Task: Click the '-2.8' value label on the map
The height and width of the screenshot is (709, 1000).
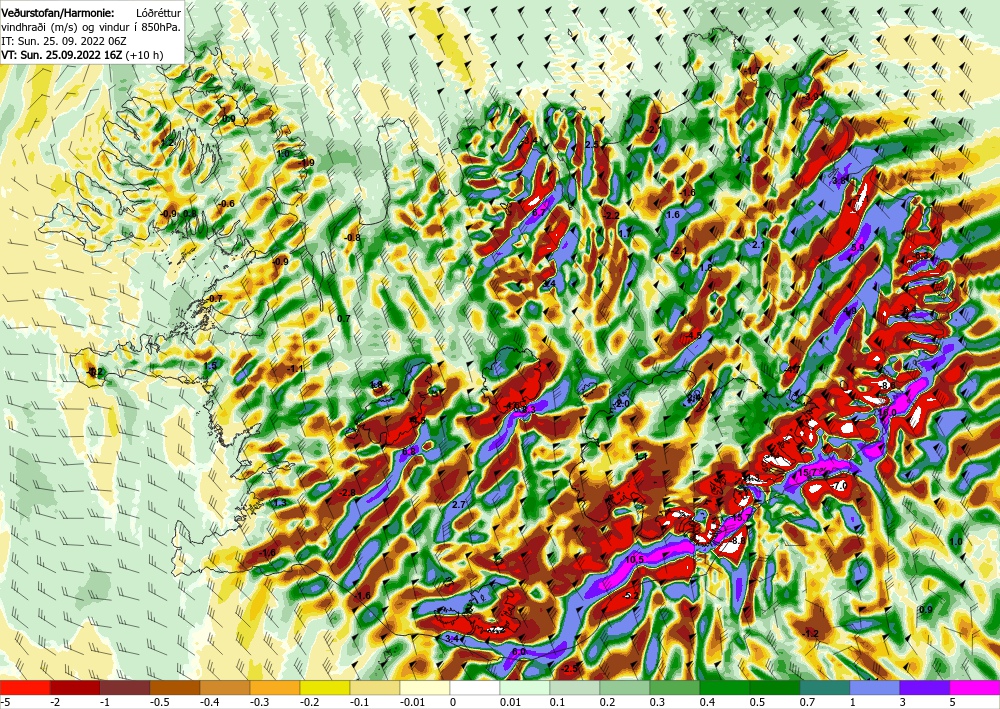Action: pyautogui.click(x=348, y=493)
